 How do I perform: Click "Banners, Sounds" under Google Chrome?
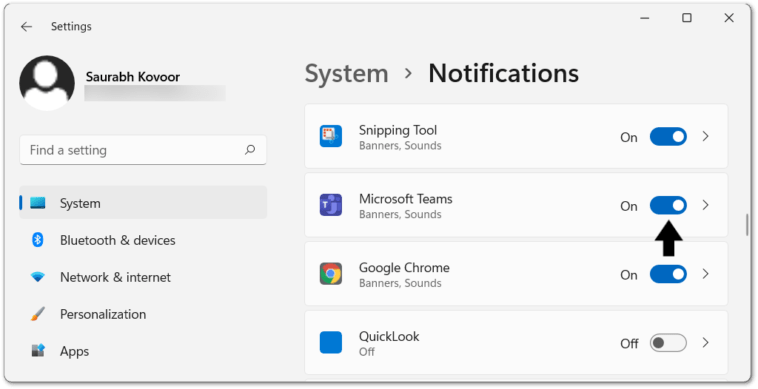point(400,283)
